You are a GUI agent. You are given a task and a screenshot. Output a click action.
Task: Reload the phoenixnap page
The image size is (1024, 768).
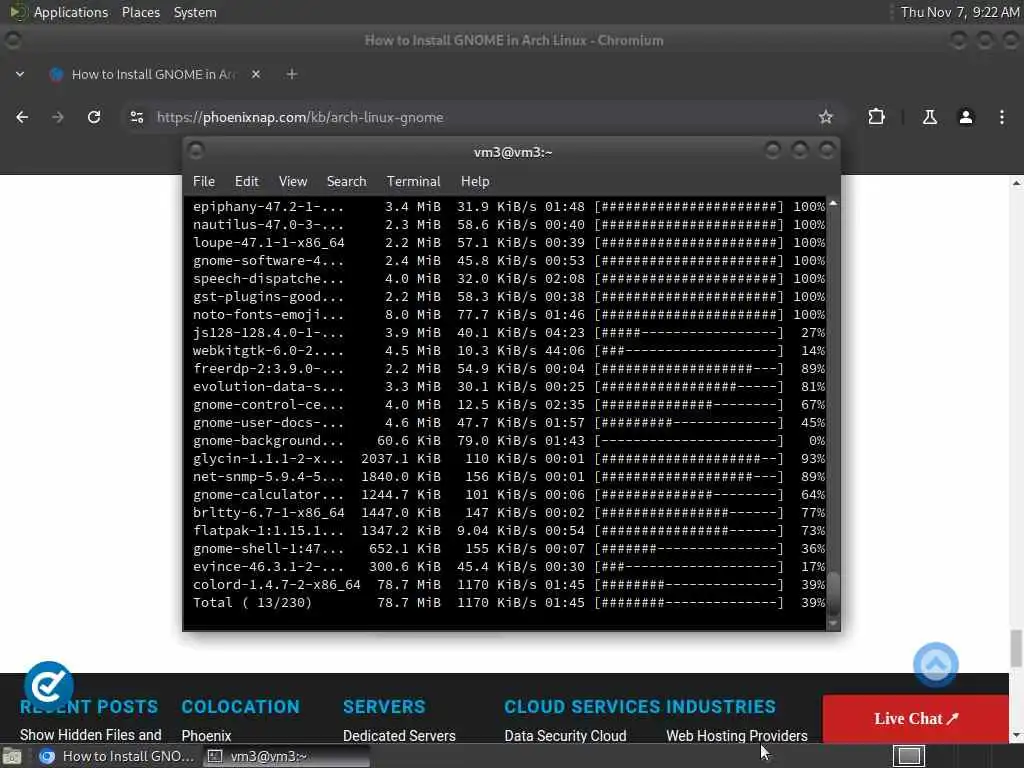94,117
